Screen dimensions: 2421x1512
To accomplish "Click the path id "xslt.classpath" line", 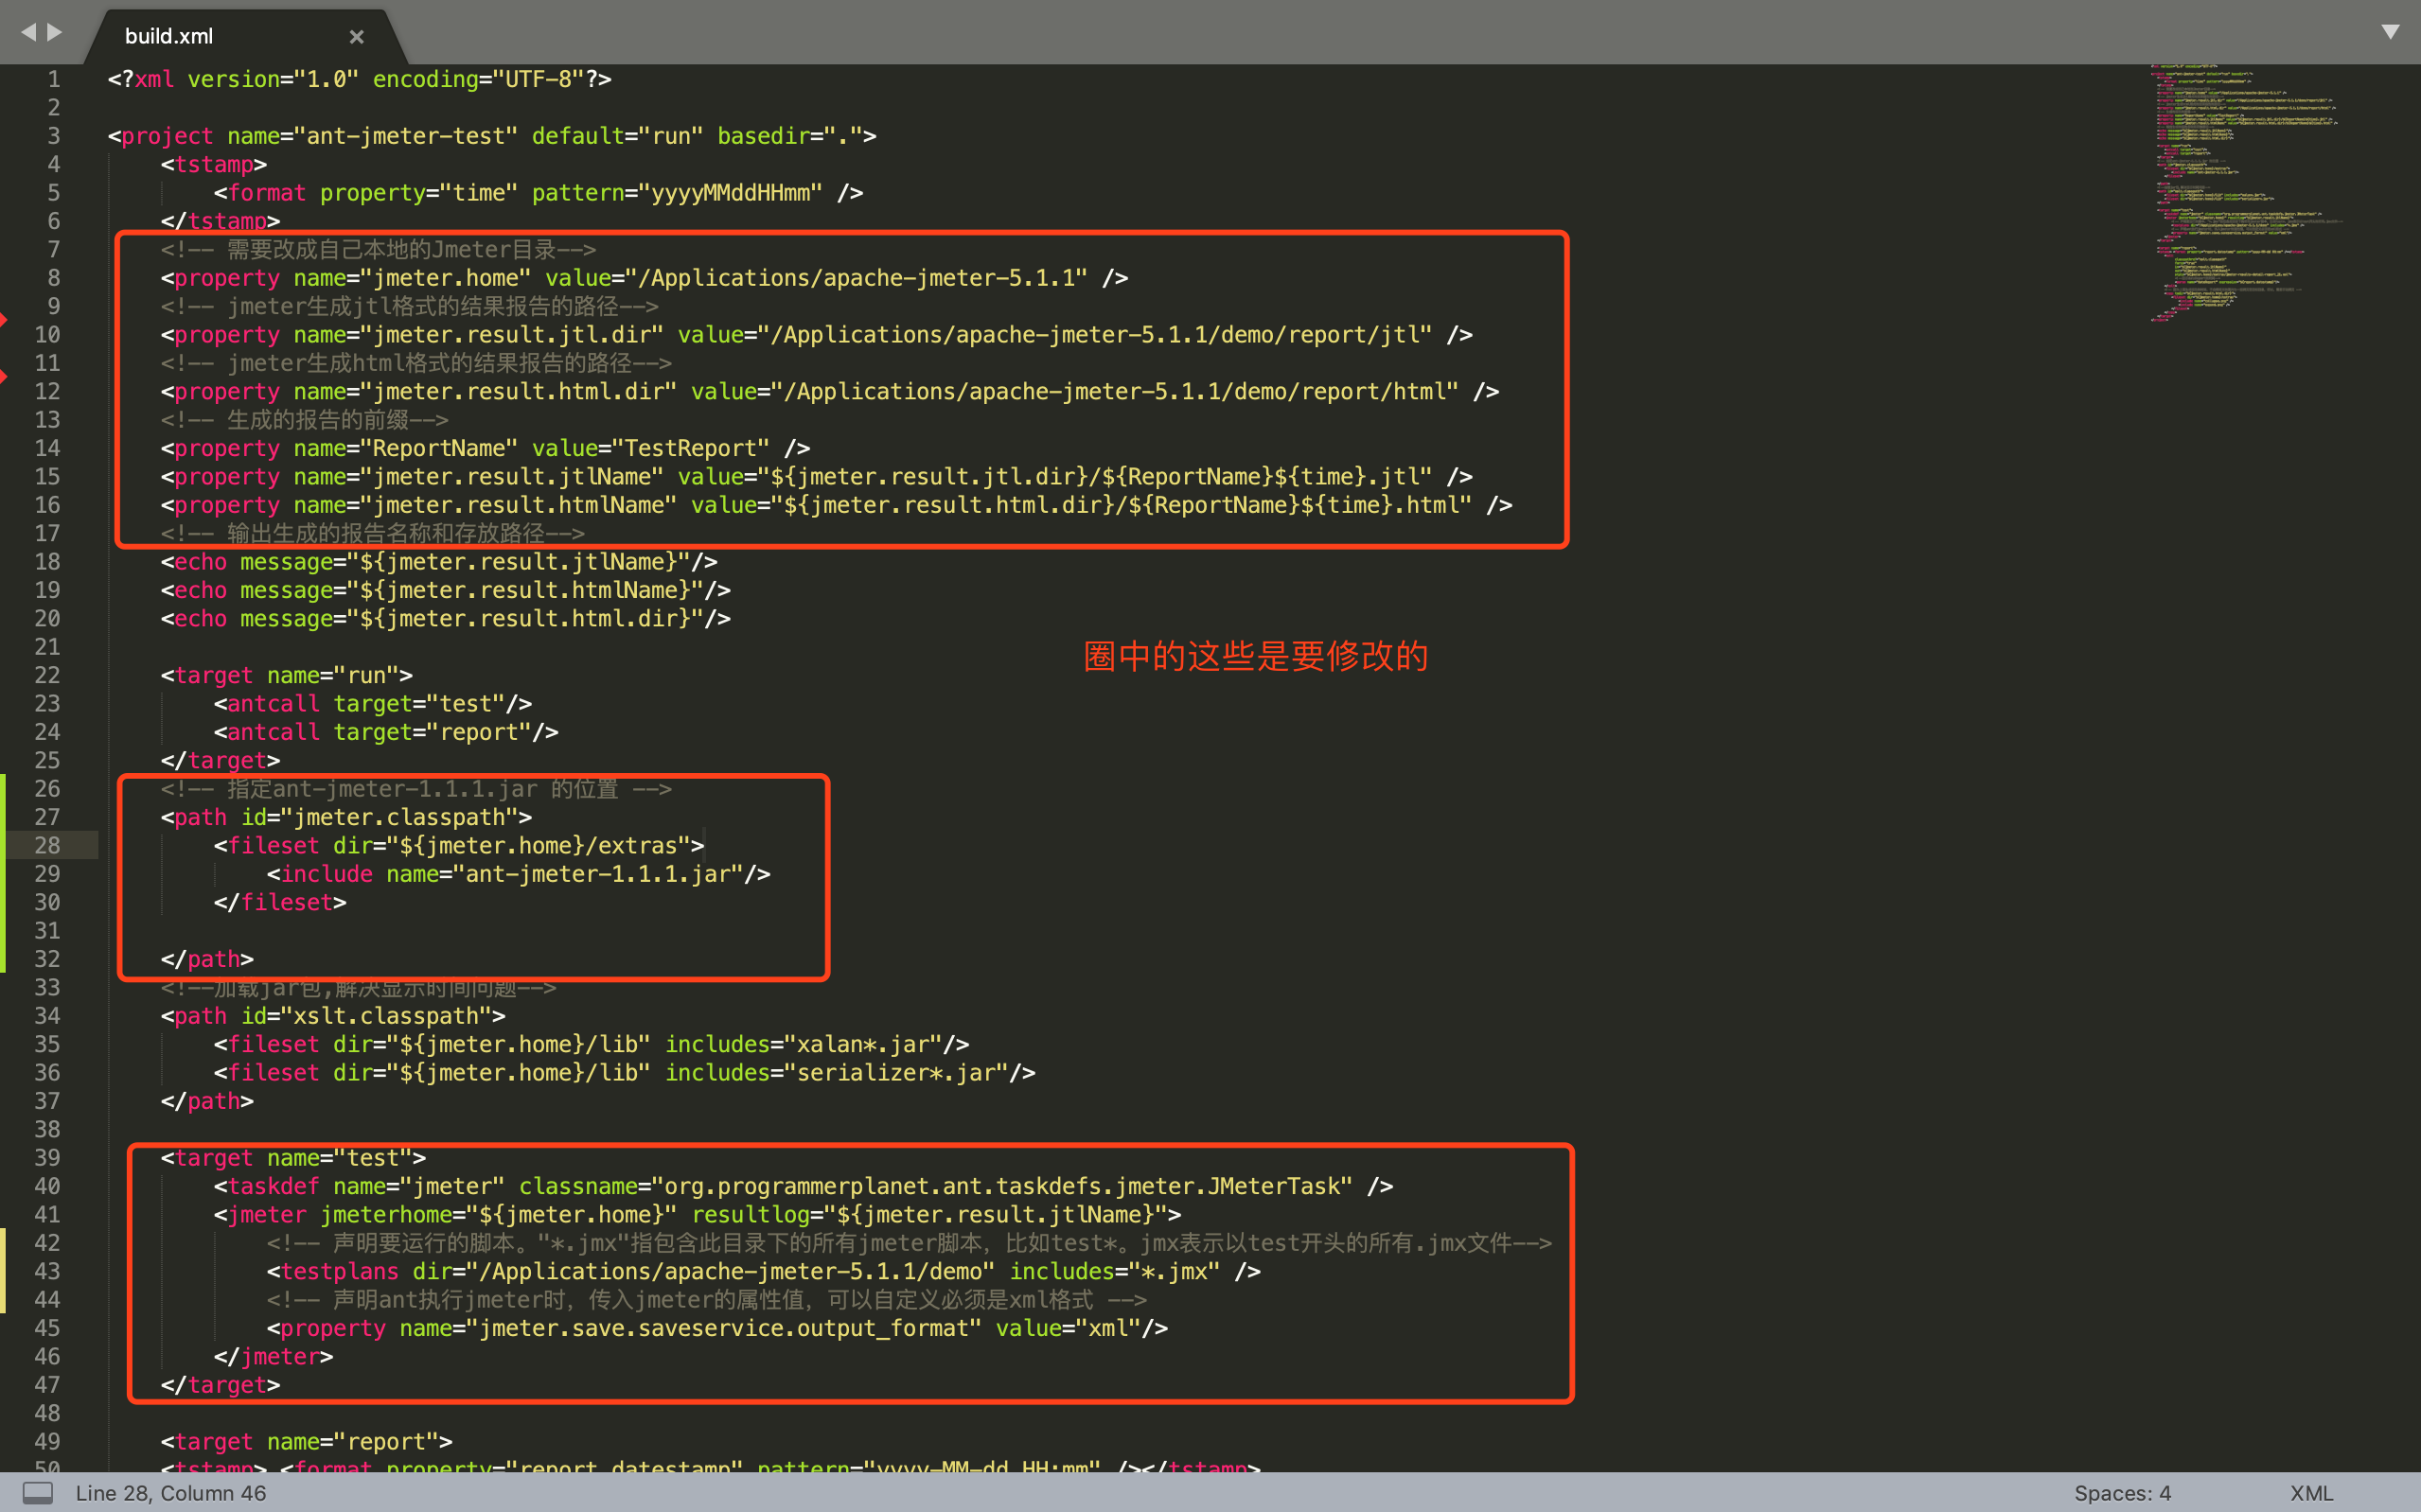I will point(333,1016).
